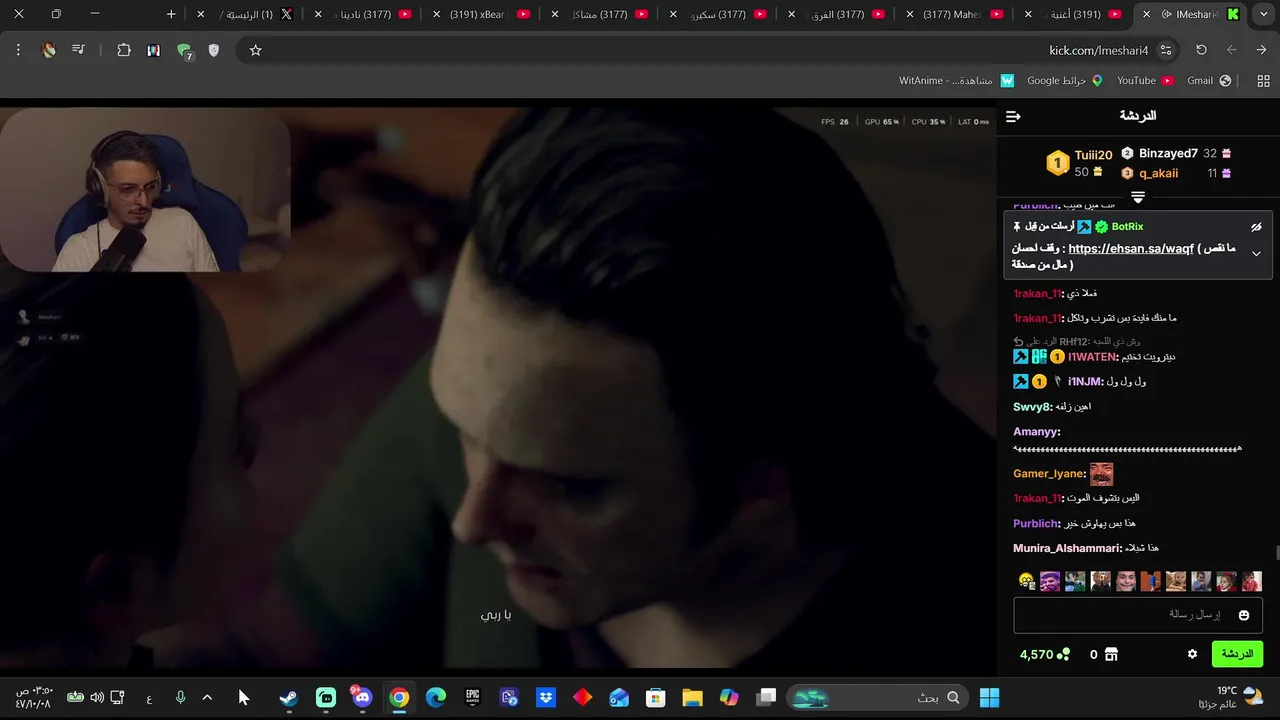Open the WitAnime bookmark
The width and height of the screenshot is (1280, 720).
click(x=956, y=80)
